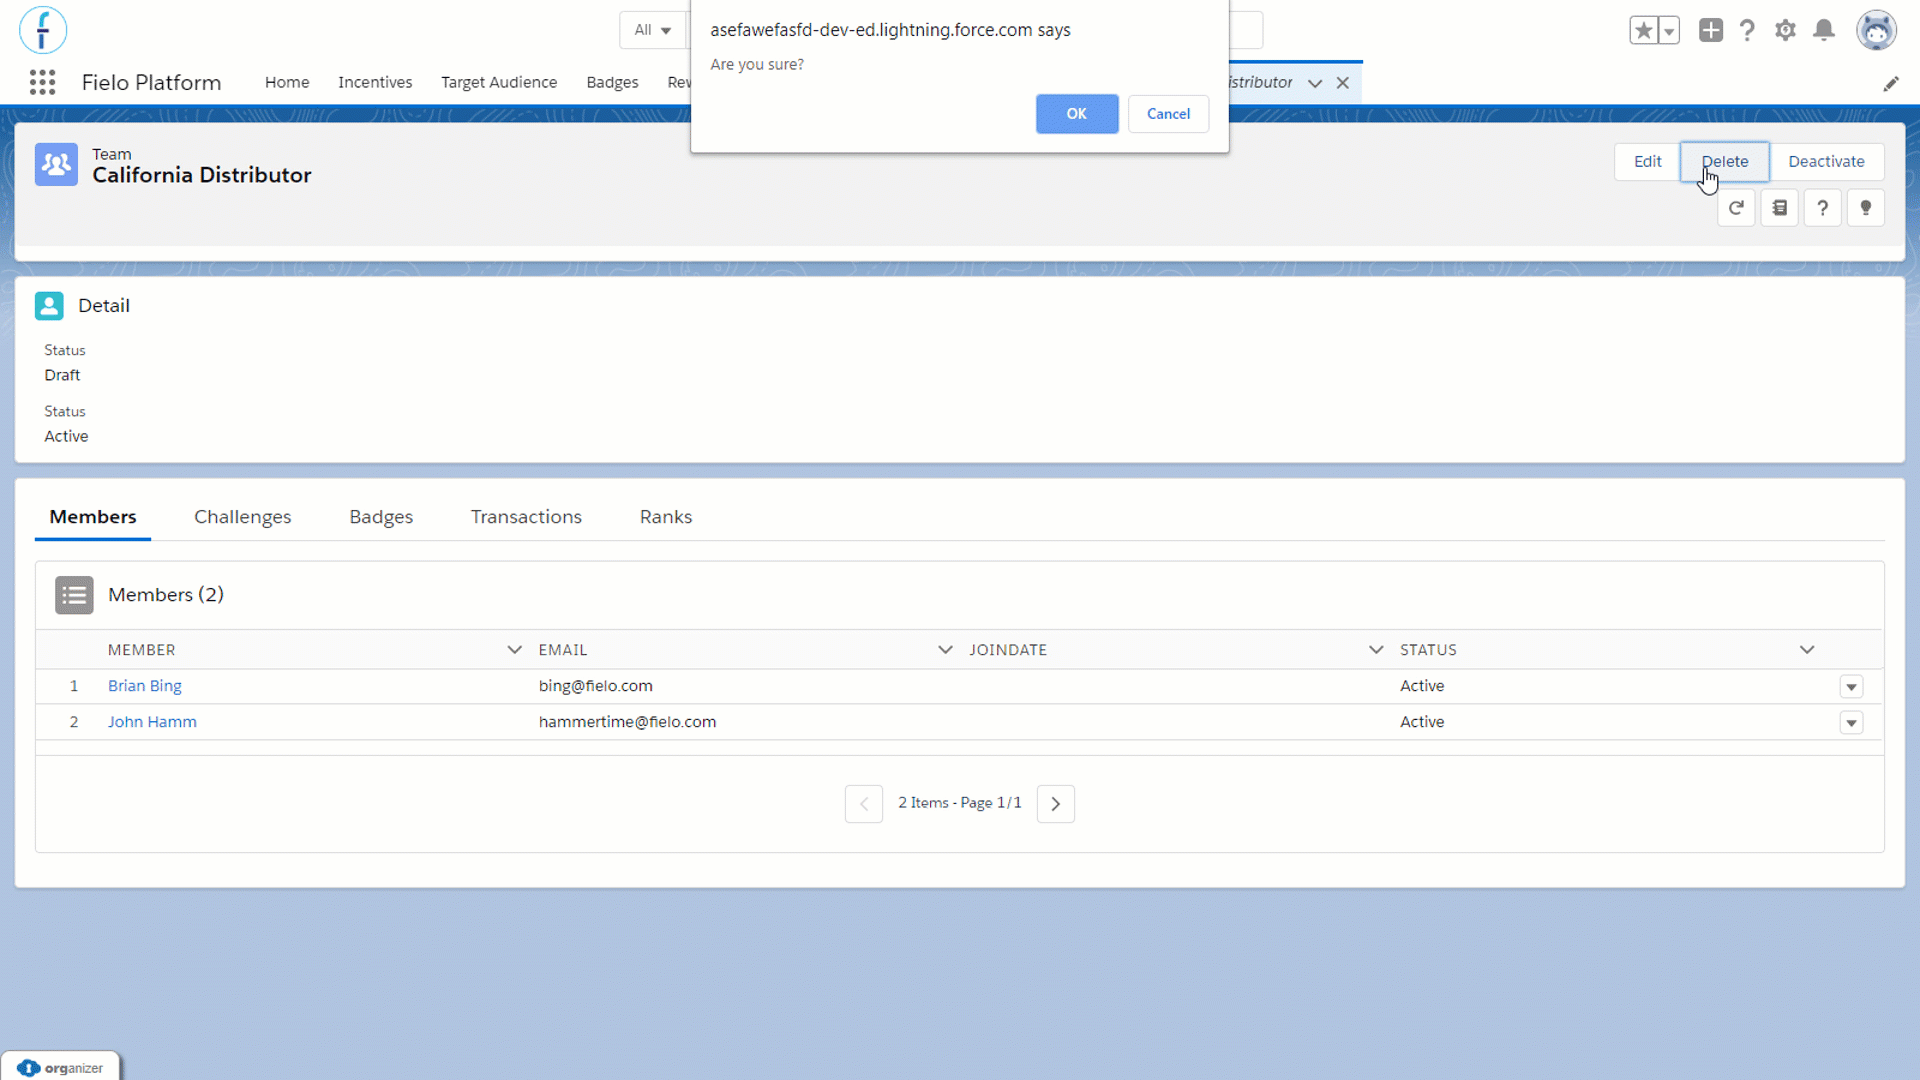1920x1080 pixels.
Task: Click the Detail section icon
Action: [49, 306]
